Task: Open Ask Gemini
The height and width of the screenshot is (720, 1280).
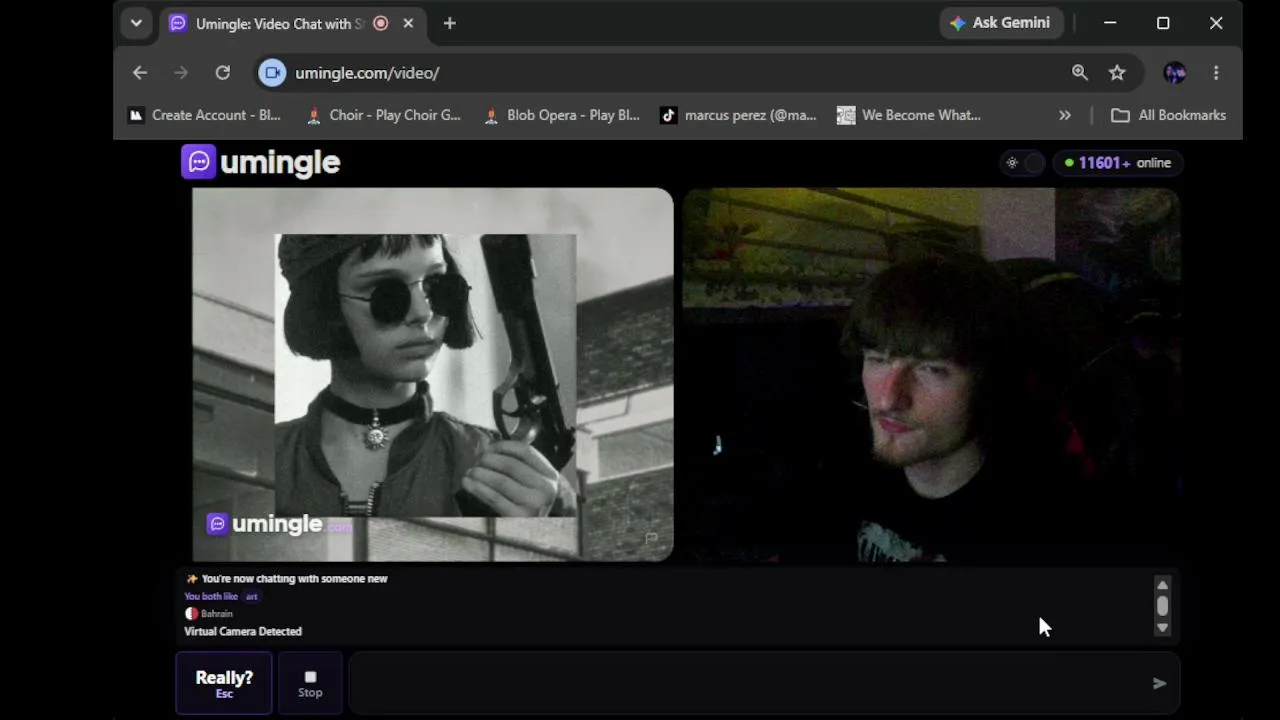Action: 1000,23
